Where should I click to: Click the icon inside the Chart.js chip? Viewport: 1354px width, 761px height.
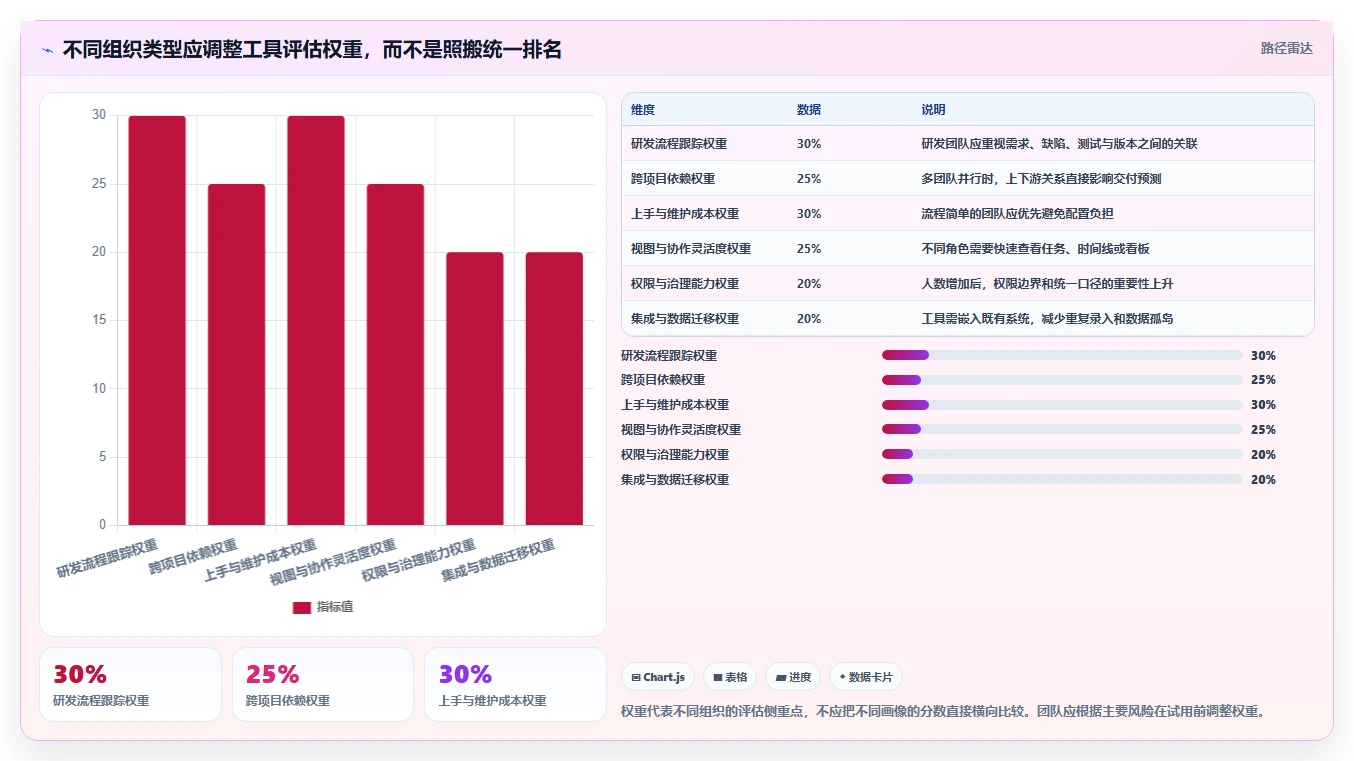click(x=636, y=677)
